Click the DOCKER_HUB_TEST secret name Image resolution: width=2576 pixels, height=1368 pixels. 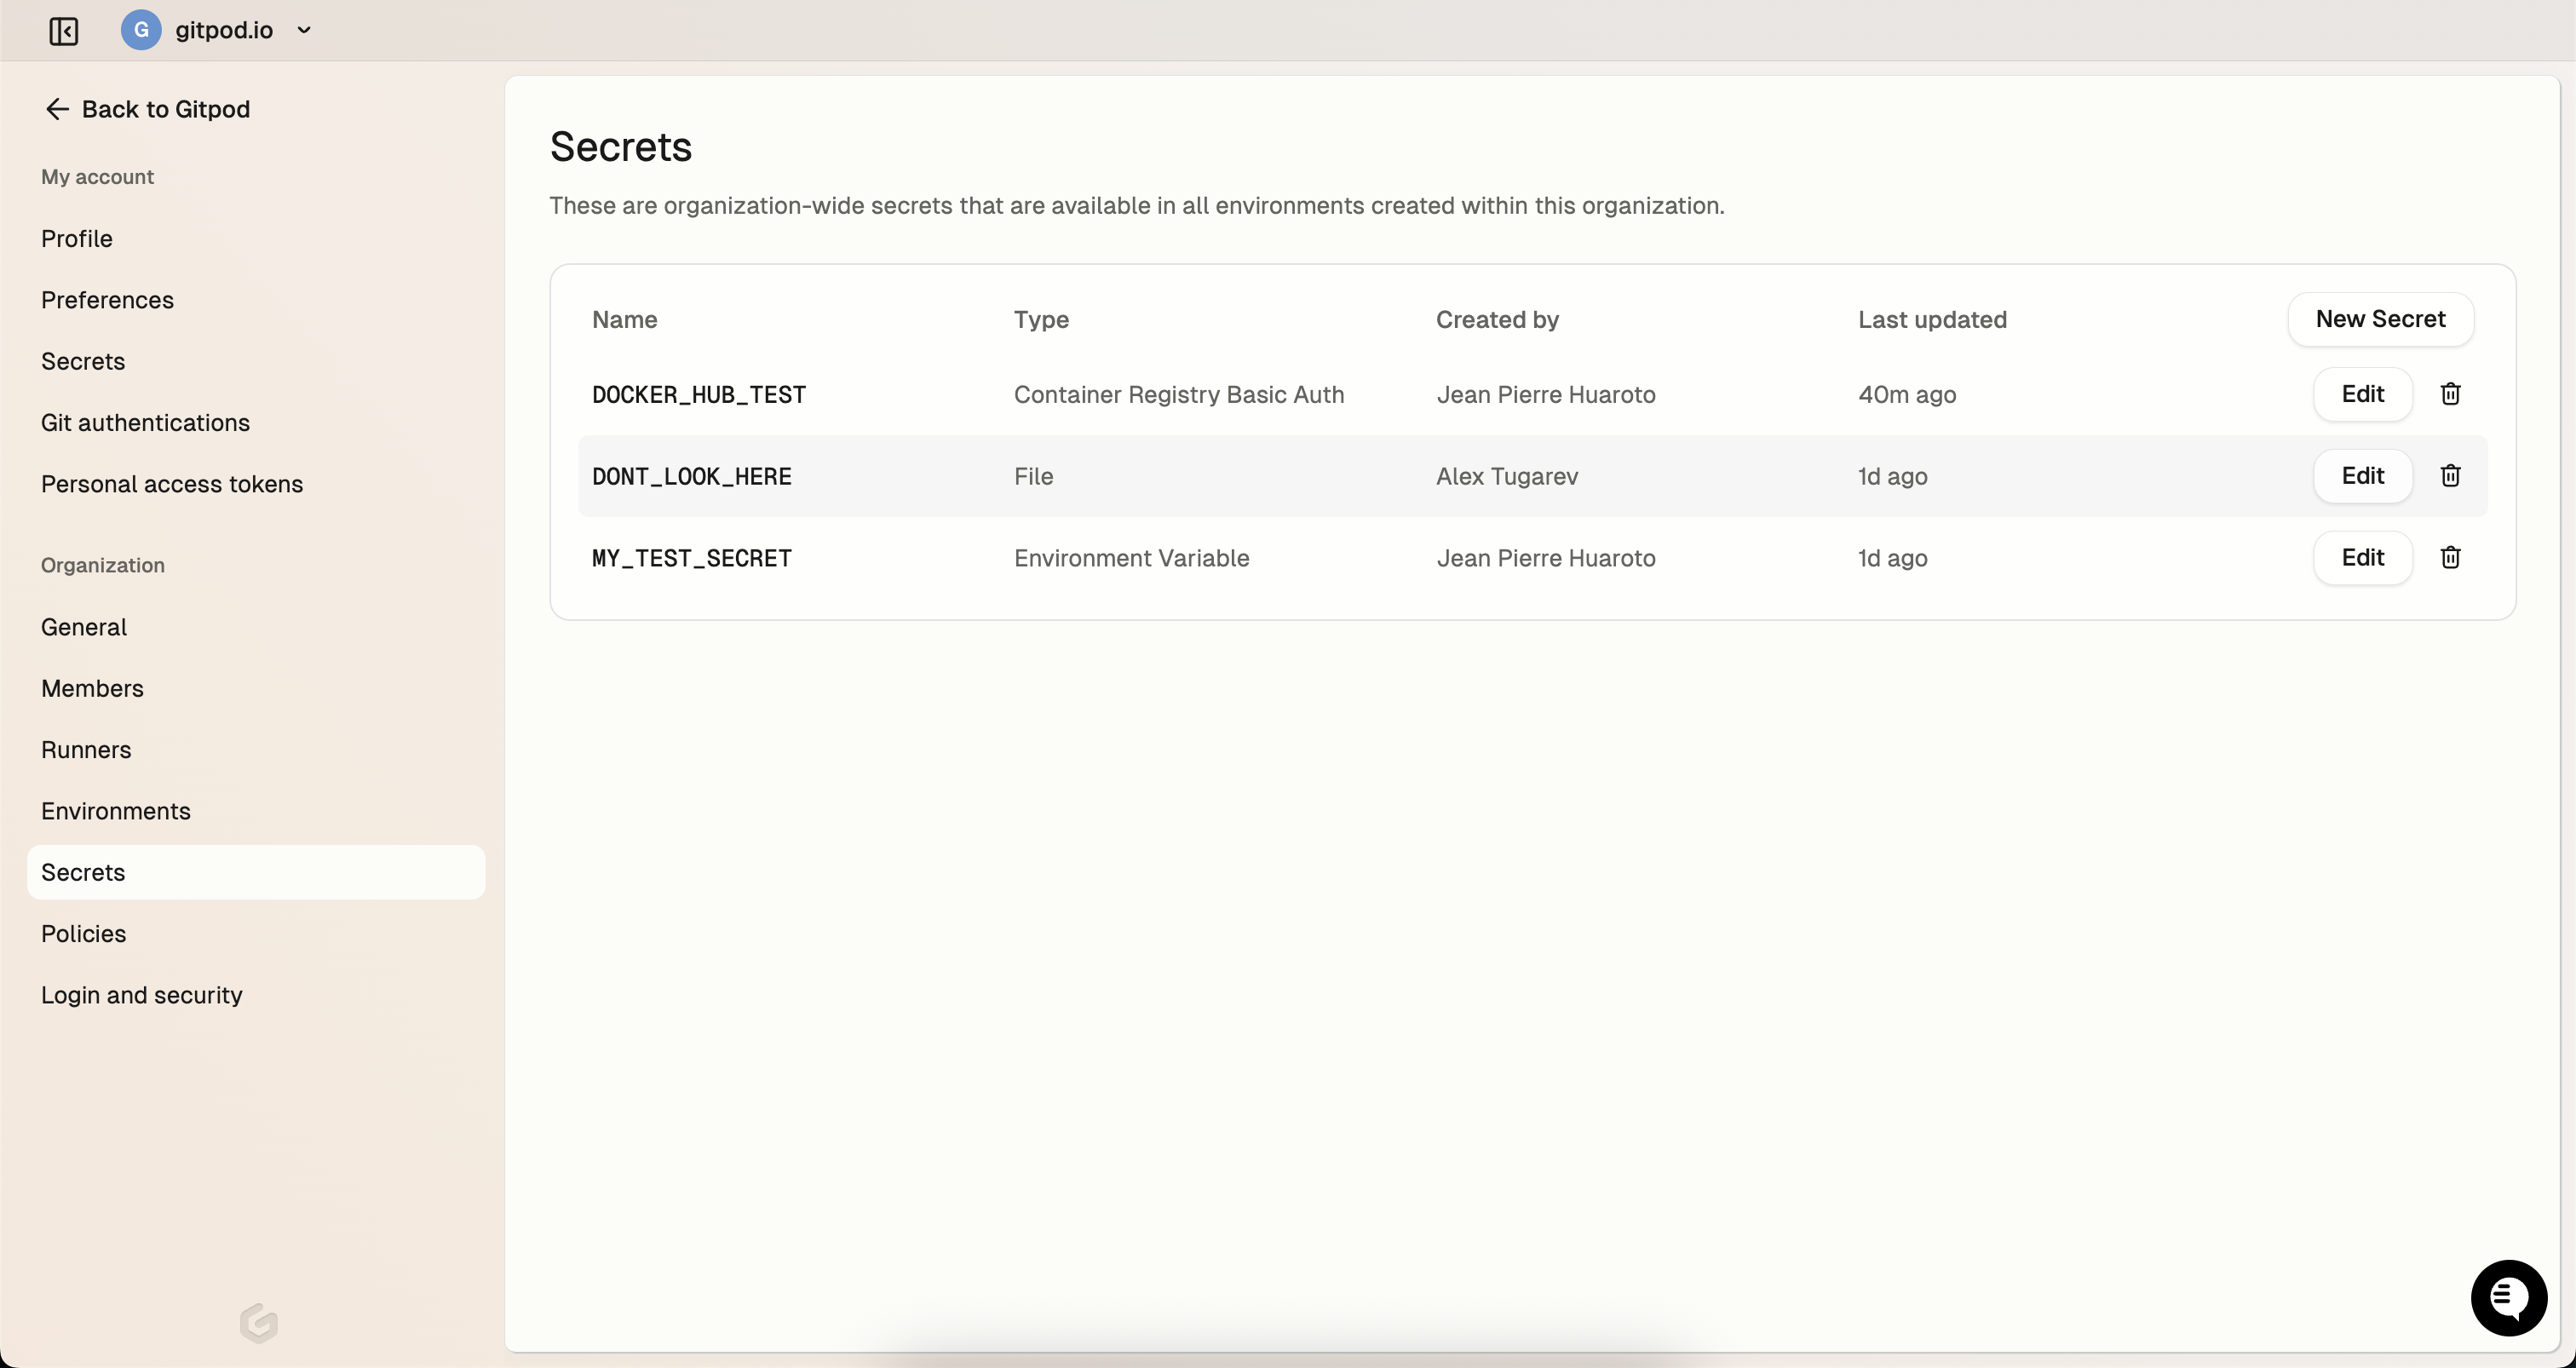(x=699, y=395)
